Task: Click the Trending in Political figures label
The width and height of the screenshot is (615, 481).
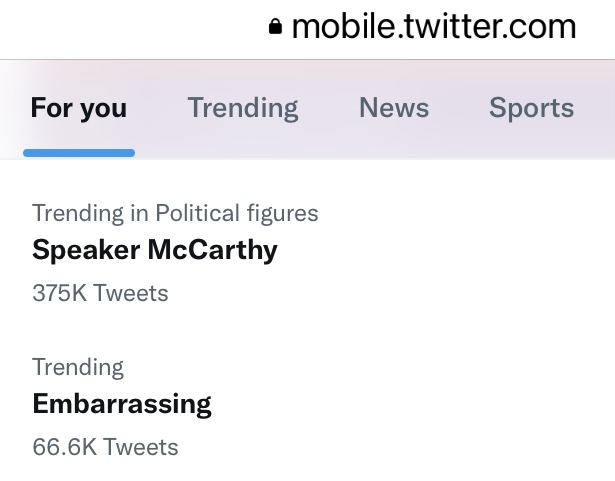Action: (x=175, y=214)
